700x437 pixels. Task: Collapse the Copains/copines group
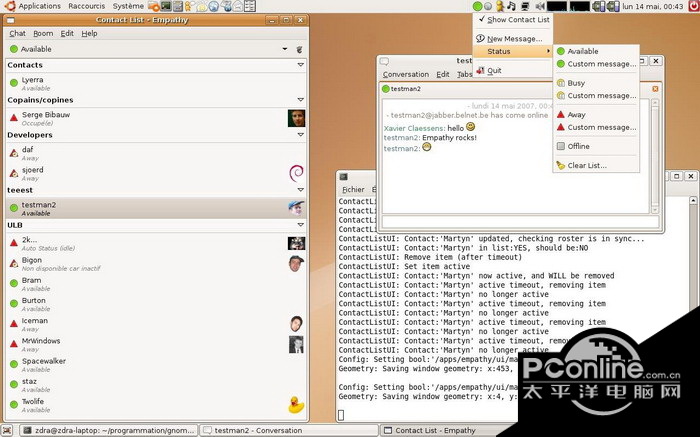(300, 100)
